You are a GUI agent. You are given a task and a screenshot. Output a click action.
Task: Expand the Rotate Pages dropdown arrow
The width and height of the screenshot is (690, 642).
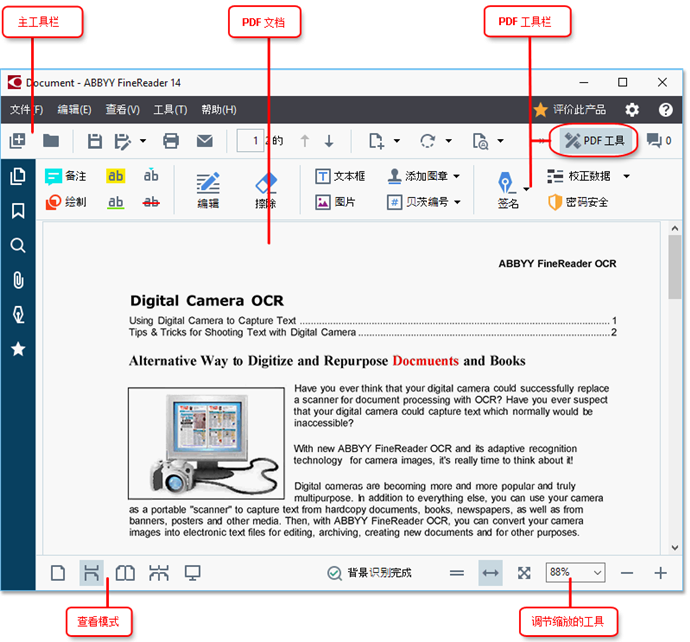[448, 141]
